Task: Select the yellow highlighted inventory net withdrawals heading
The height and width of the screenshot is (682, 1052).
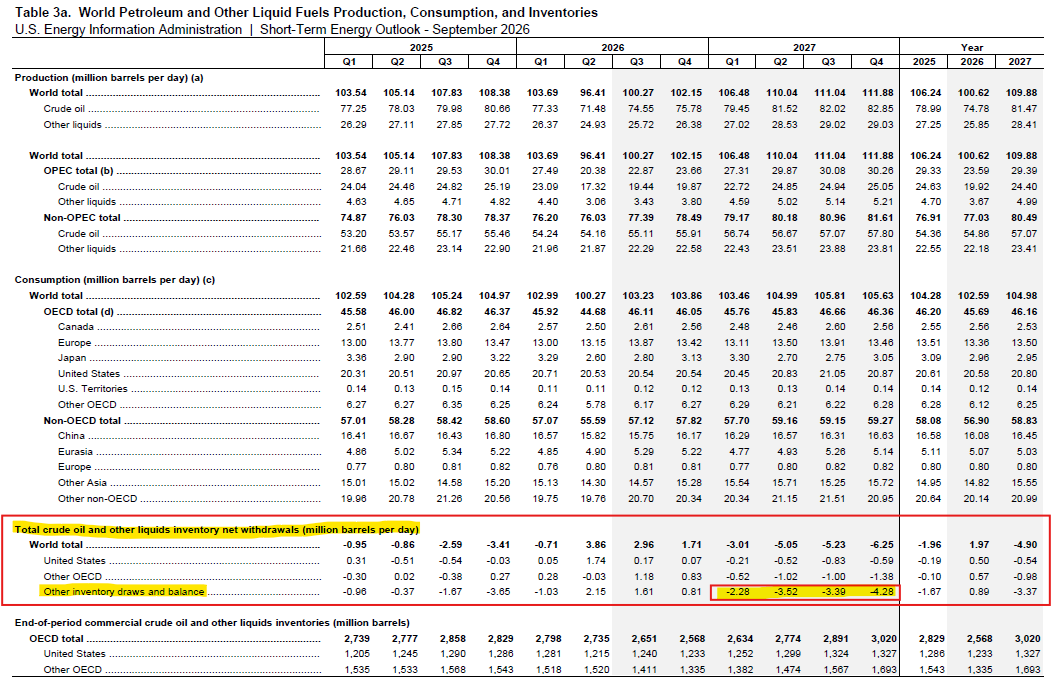Action: click(216, 529)
